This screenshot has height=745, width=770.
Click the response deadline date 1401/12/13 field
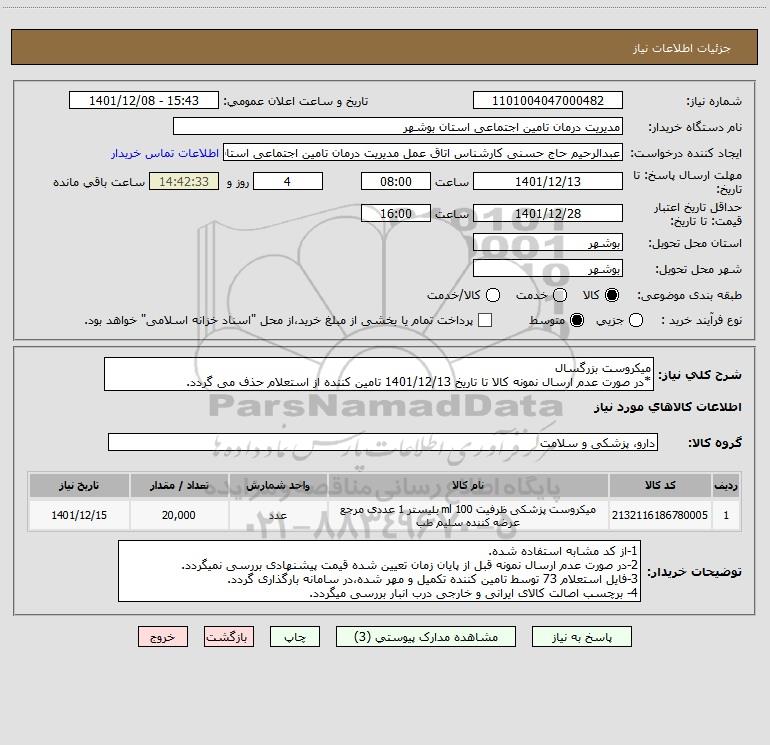click(548, 181)
